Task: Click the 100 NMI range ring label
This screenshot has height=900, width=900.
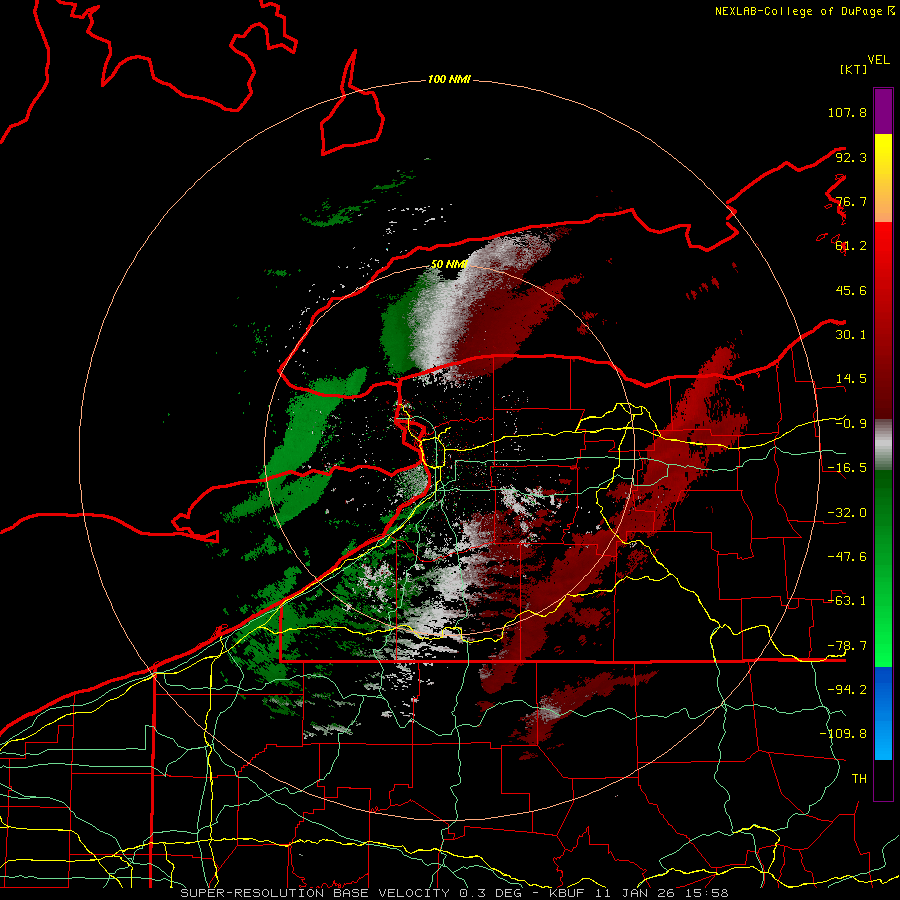Action: tap(449, 79)
